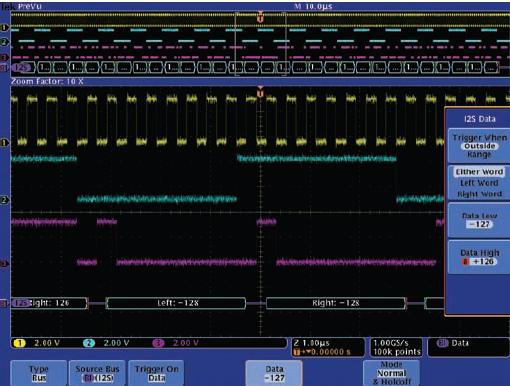Image resolution: width=510 pixels, height=386 pixels.
Task: Click the 1.00GS/s 100k points readout
Action: pos(396,347)
